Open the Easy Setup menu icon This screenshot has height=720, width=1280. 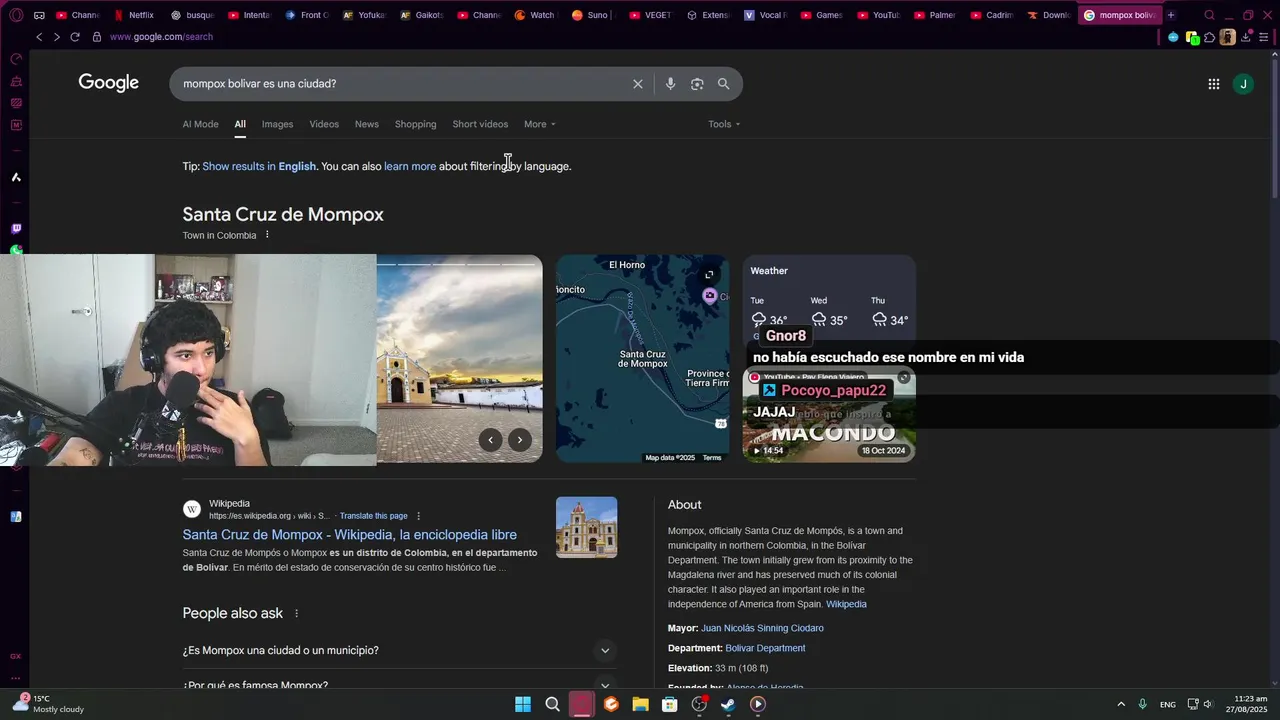[x=1264, y=37]
